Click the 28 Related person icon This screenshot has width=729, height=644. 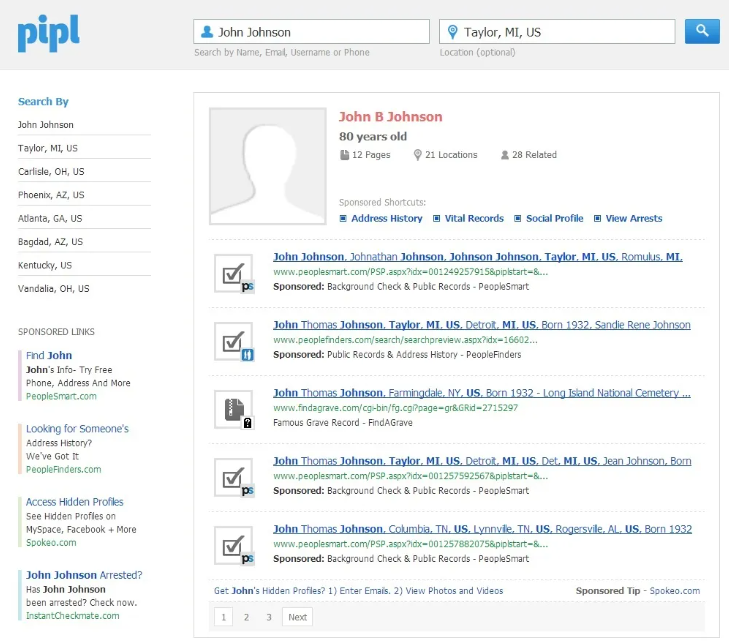tap(504, 155)
